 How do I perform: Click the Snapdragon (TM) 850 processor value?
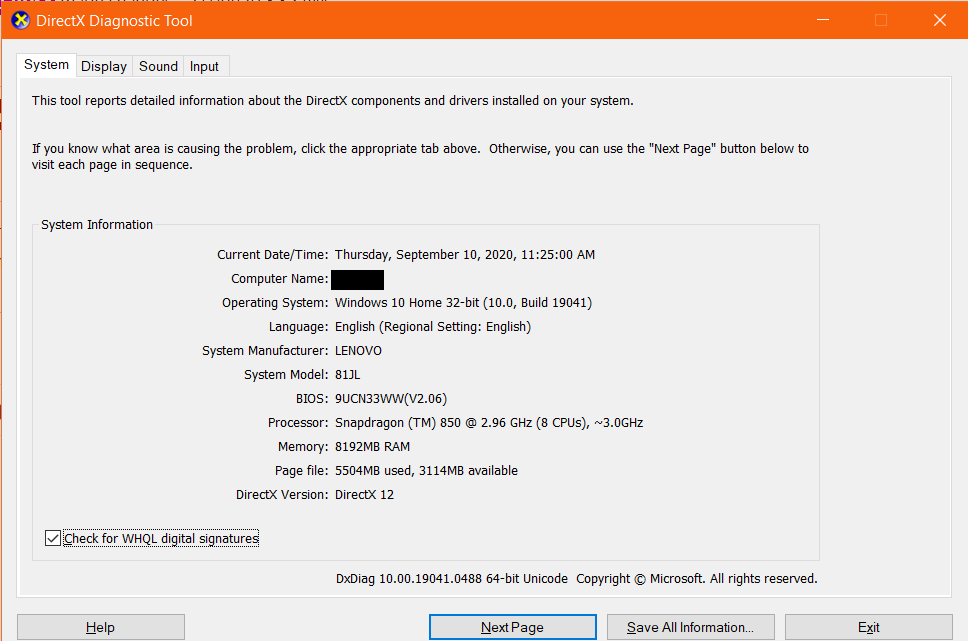coord(489,423)
